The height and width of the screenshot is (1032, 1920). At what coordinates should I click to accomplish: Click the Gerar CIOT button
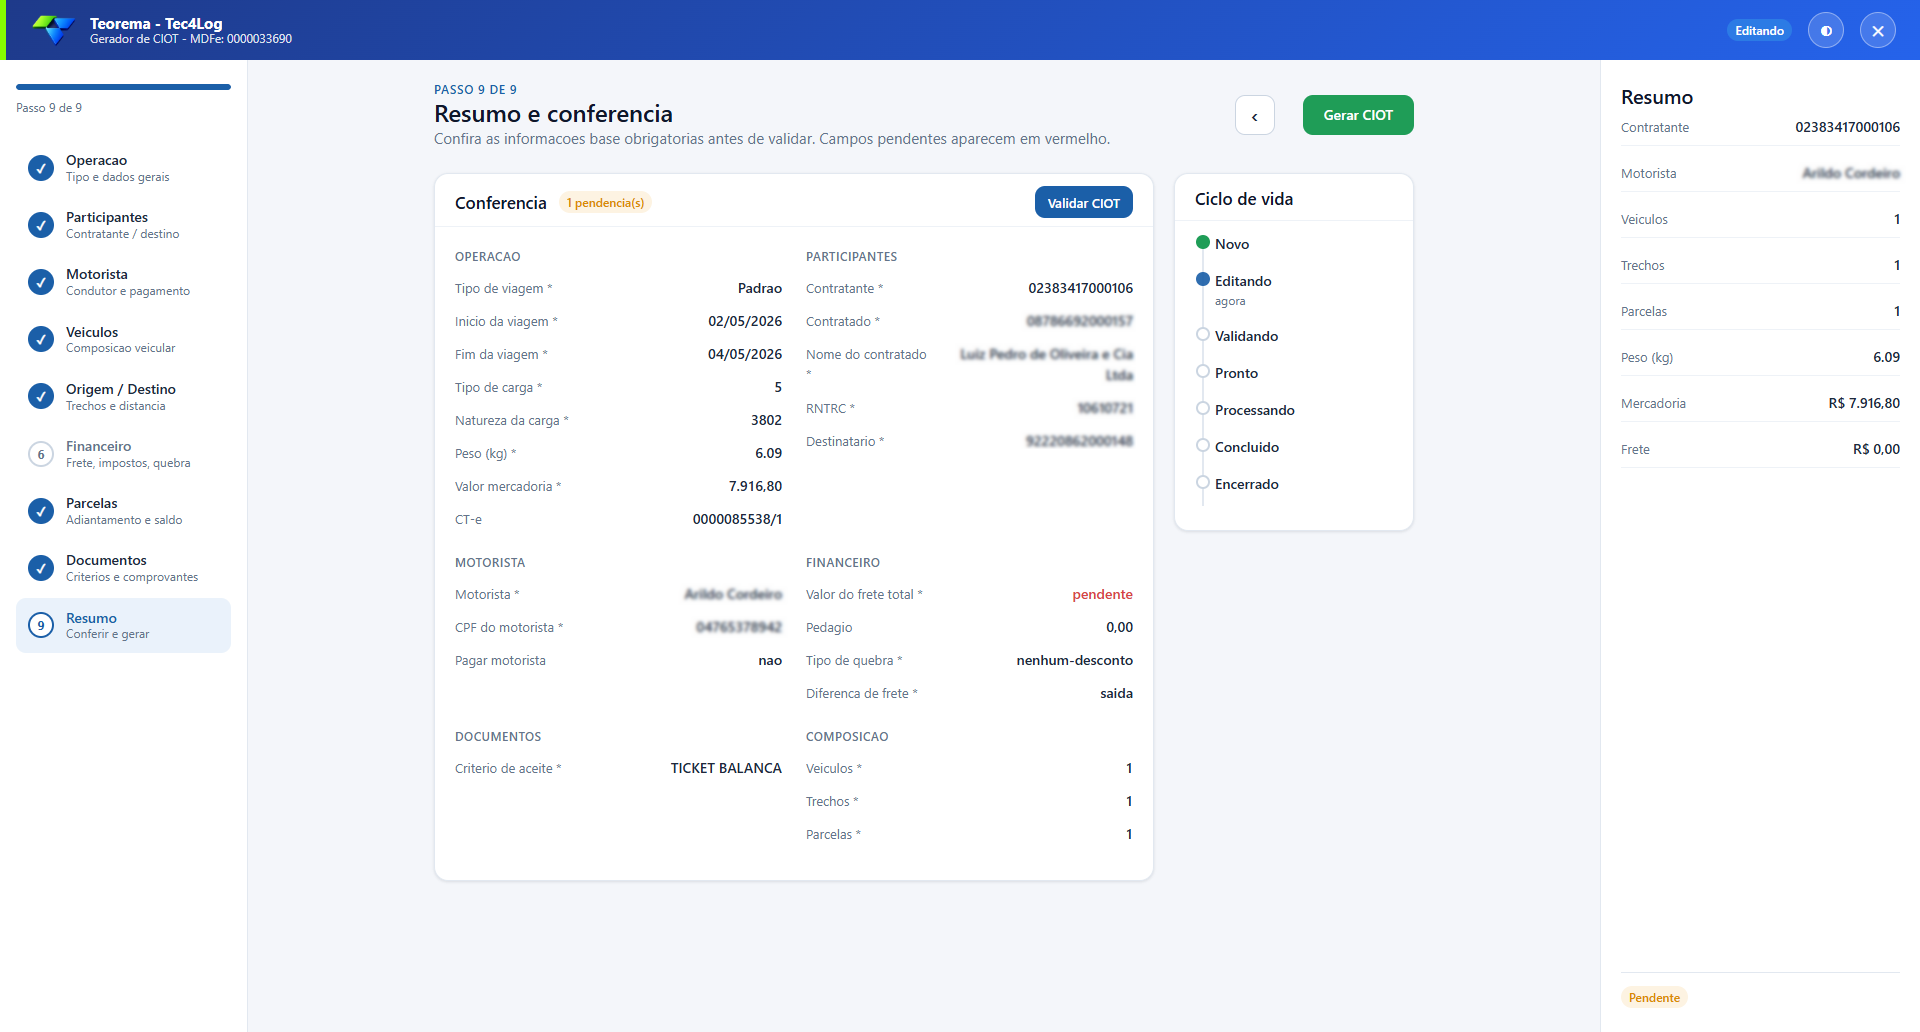pos(1358,115)
